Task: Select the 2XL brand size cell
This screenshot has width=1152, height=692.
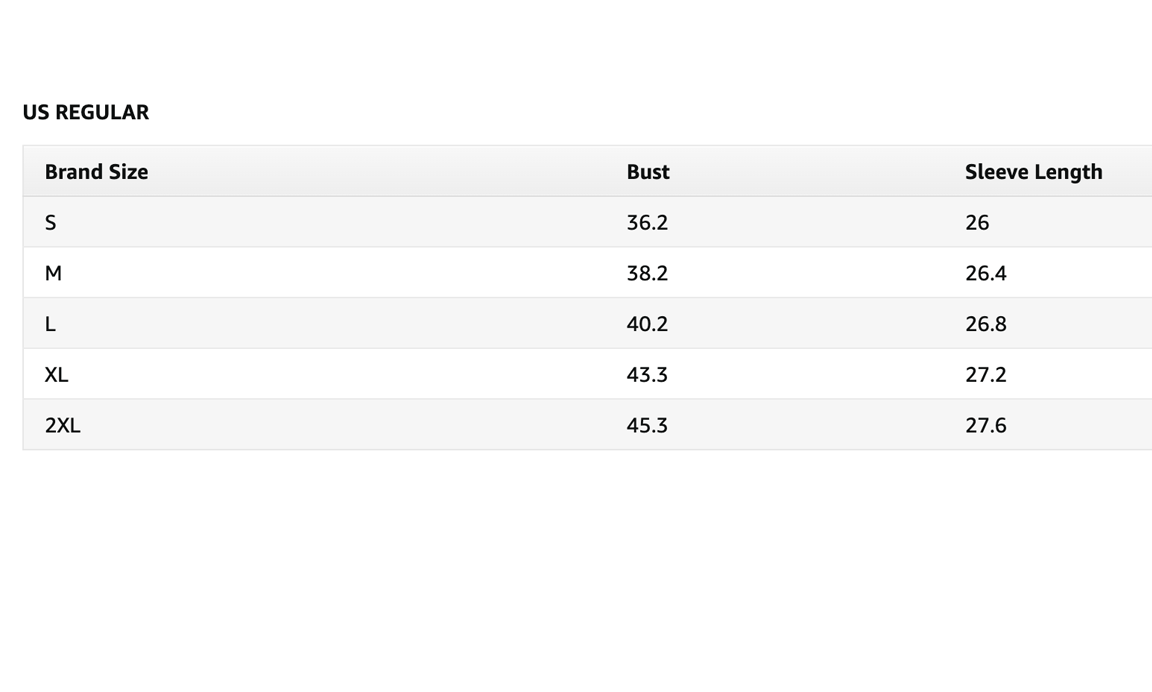Action: coord(62,425)
